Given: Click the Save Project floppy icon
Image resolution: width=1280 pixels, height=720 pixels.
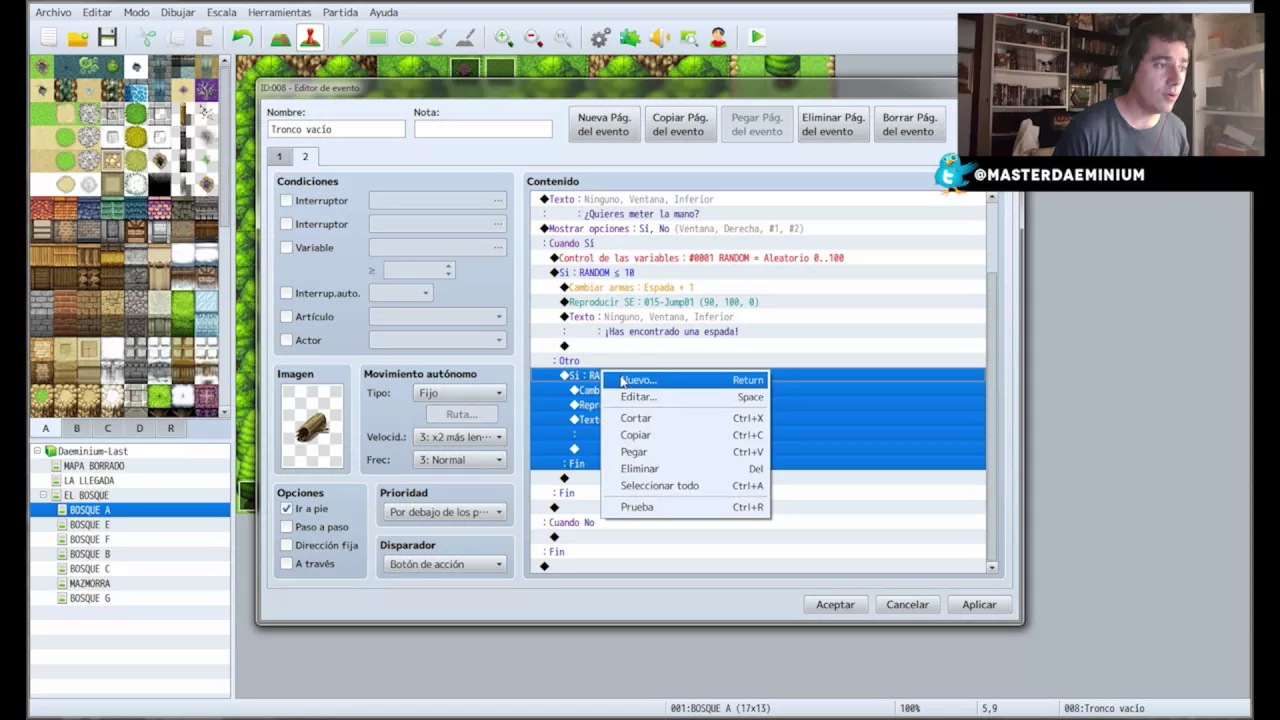Looking at the screenshot, I should [x=107, y=38].
